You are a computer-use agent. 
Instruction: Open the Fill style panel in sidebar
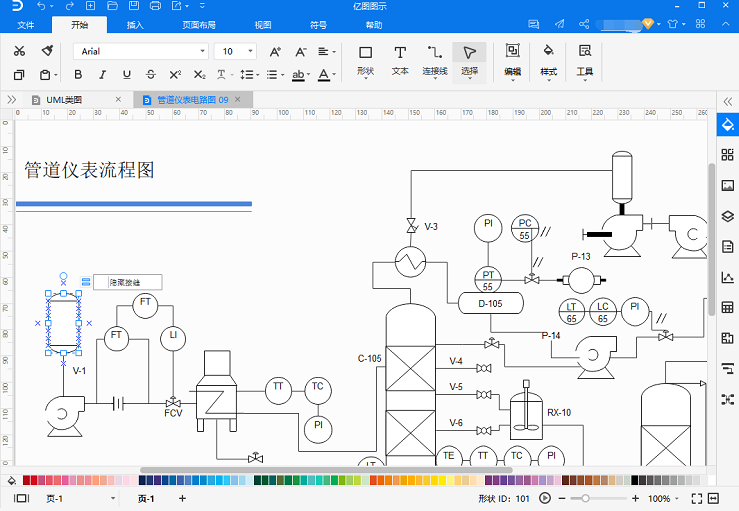728,125
